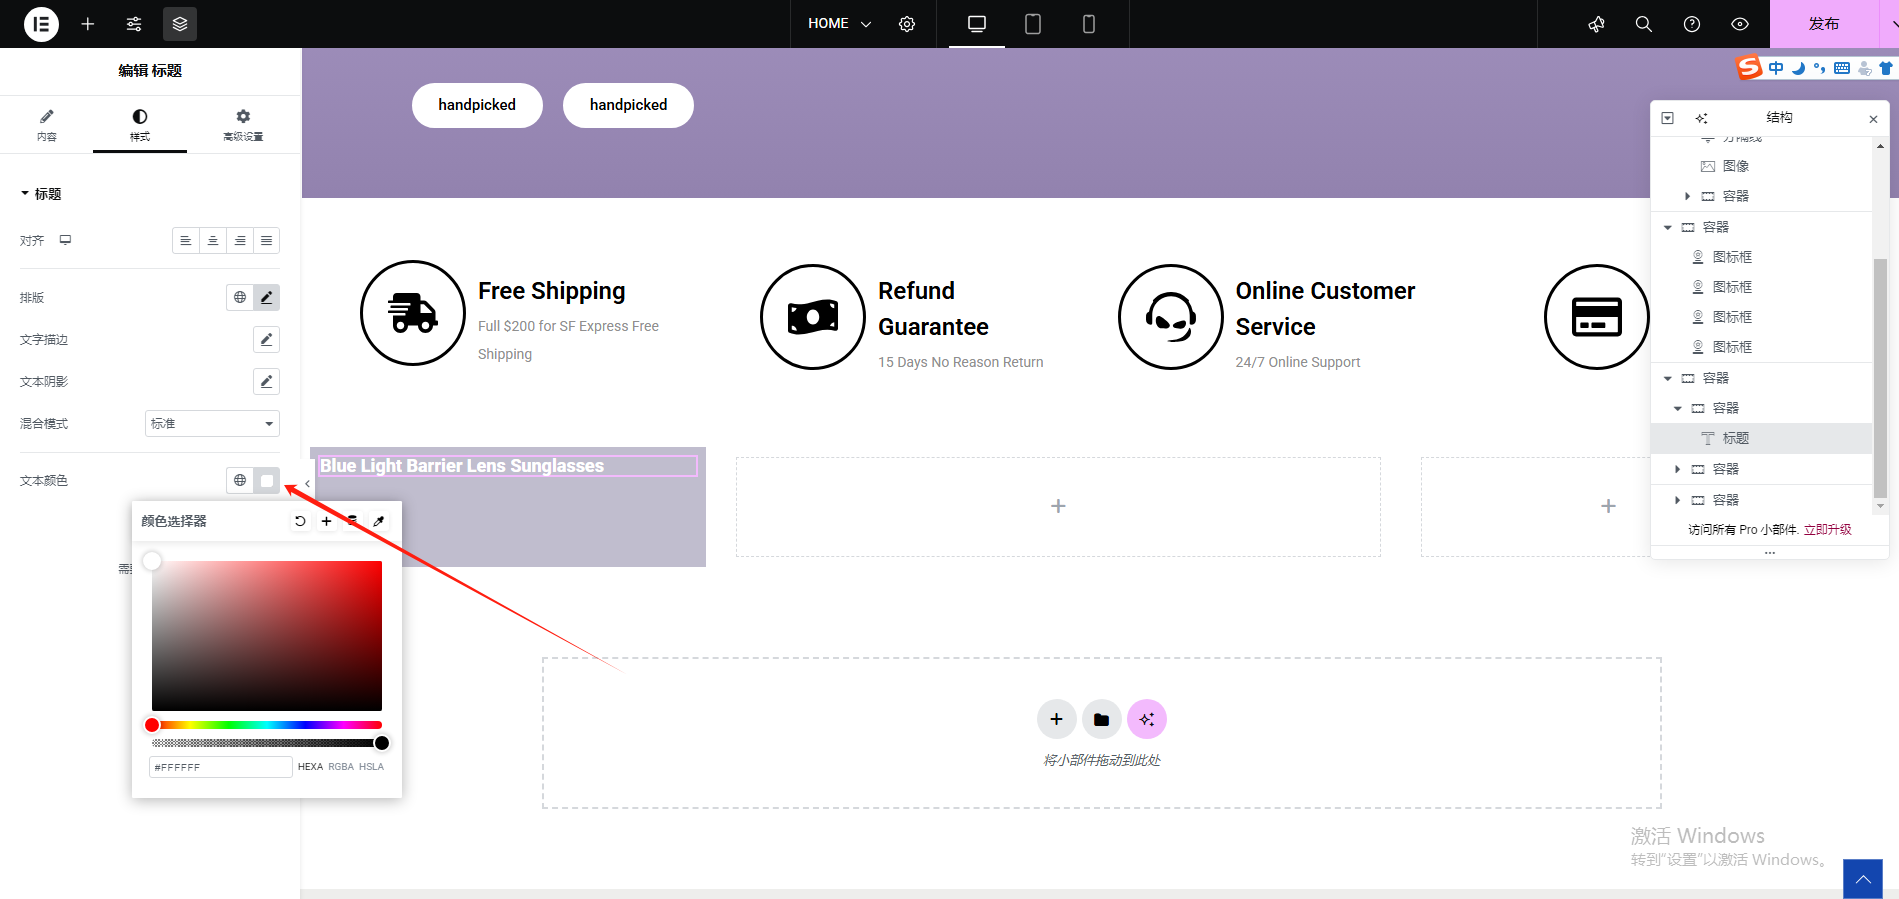The image size is (1899, 899).
Task: Switch to the Content tab
Action: 47,125
